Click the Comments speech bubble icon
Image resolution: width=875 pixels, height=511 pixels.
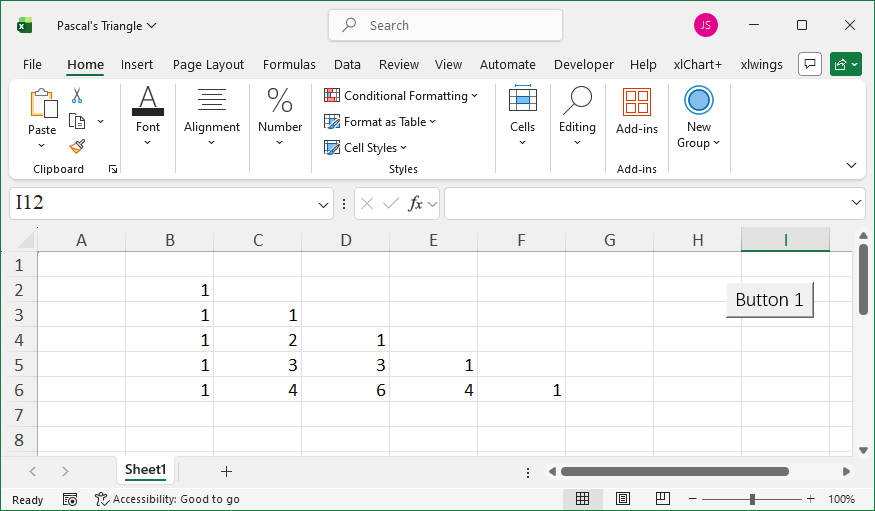point(809,64)
